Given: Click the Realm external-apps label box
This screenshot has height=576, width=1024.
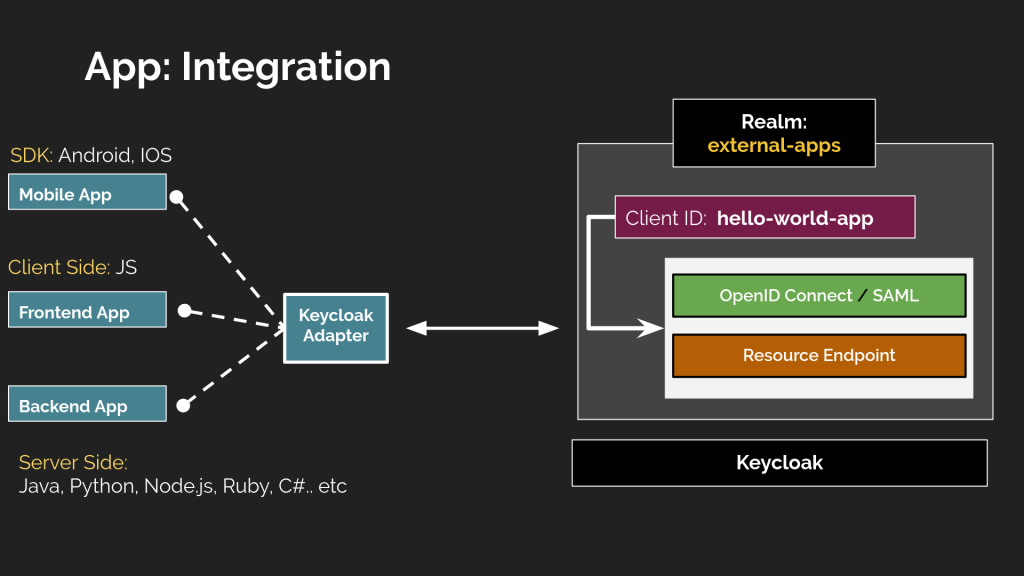Looking at the screenshot, I should point(773,133).
